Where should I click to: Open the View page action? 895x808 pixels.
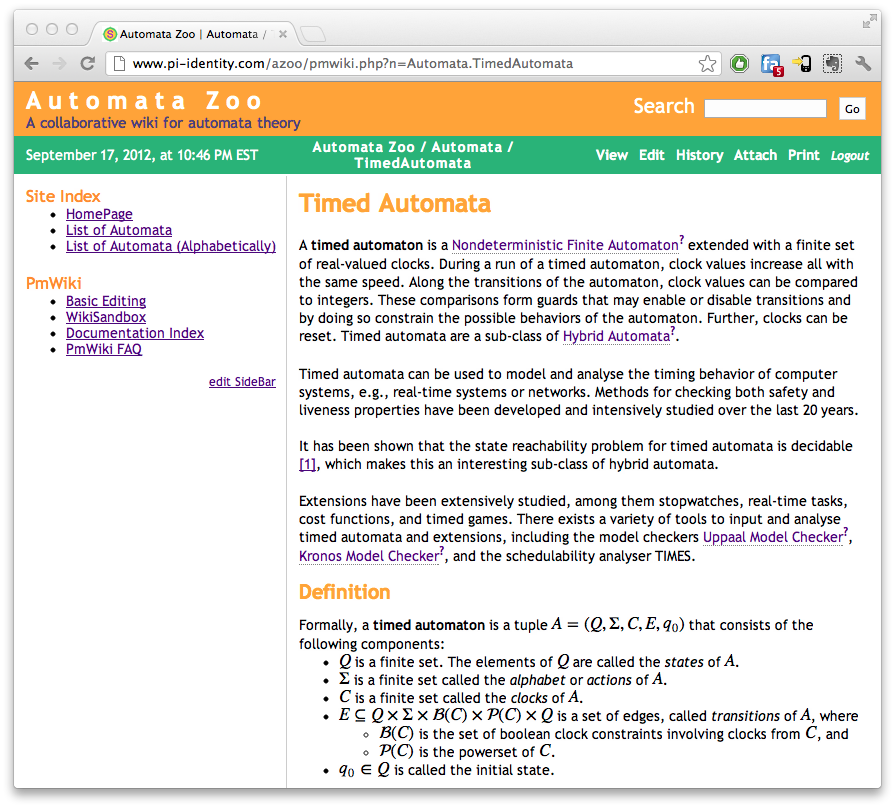611,155
